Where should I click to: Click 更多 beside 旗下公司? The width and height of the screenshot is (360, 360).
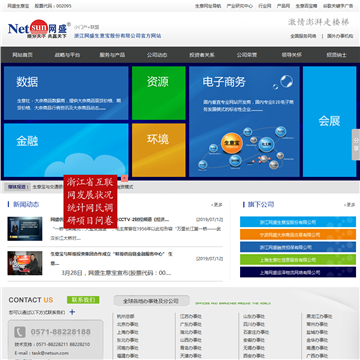pos(350,205)
